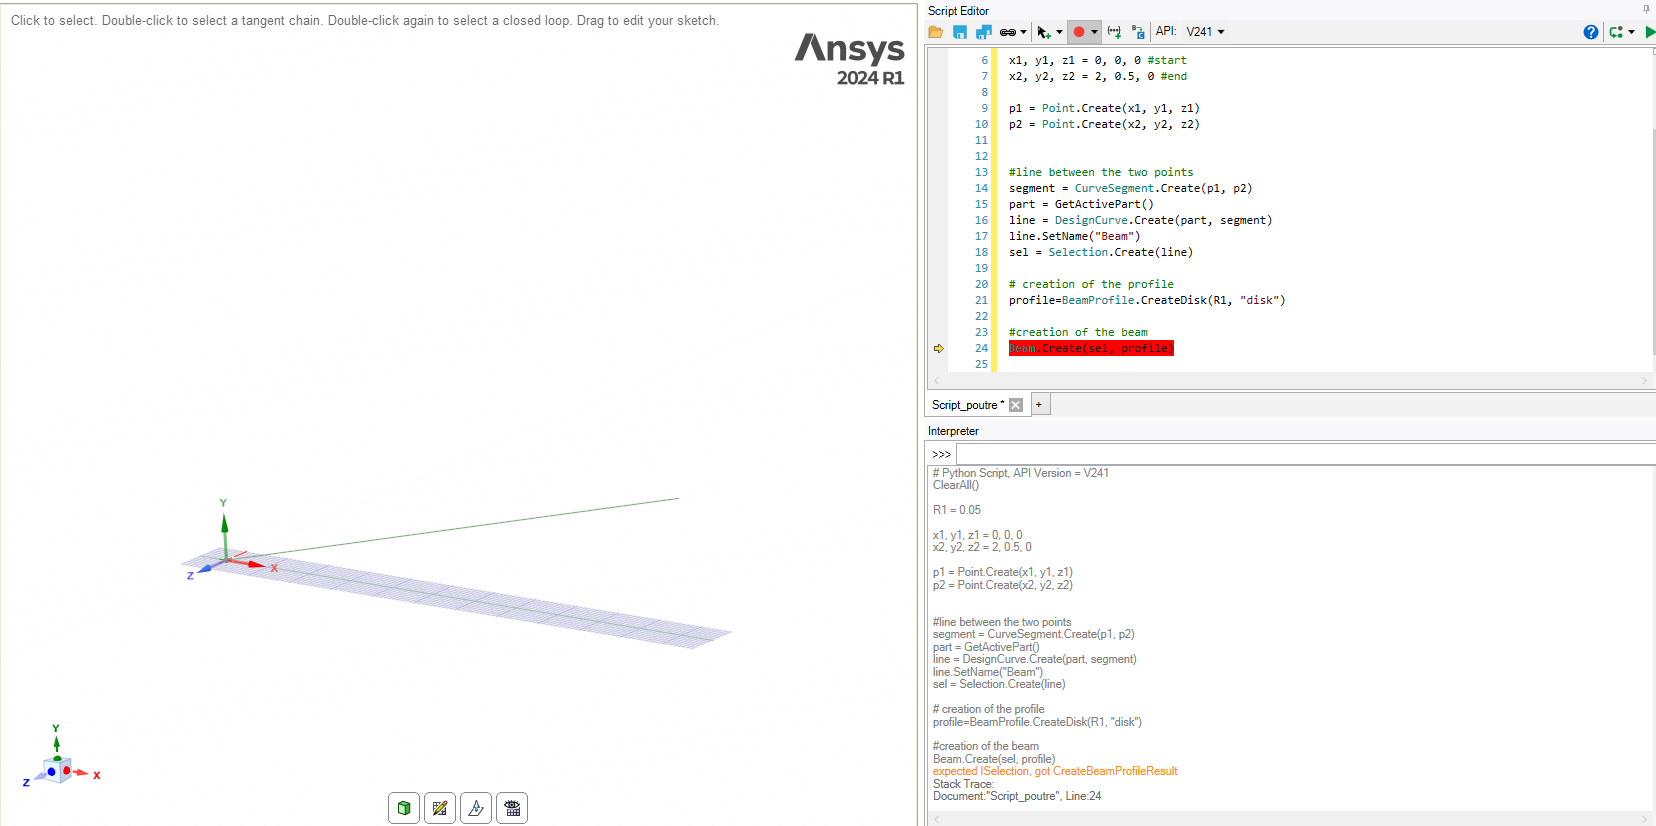
Task: Open dropdown arrow next to record button
Action: (1094, 32)
